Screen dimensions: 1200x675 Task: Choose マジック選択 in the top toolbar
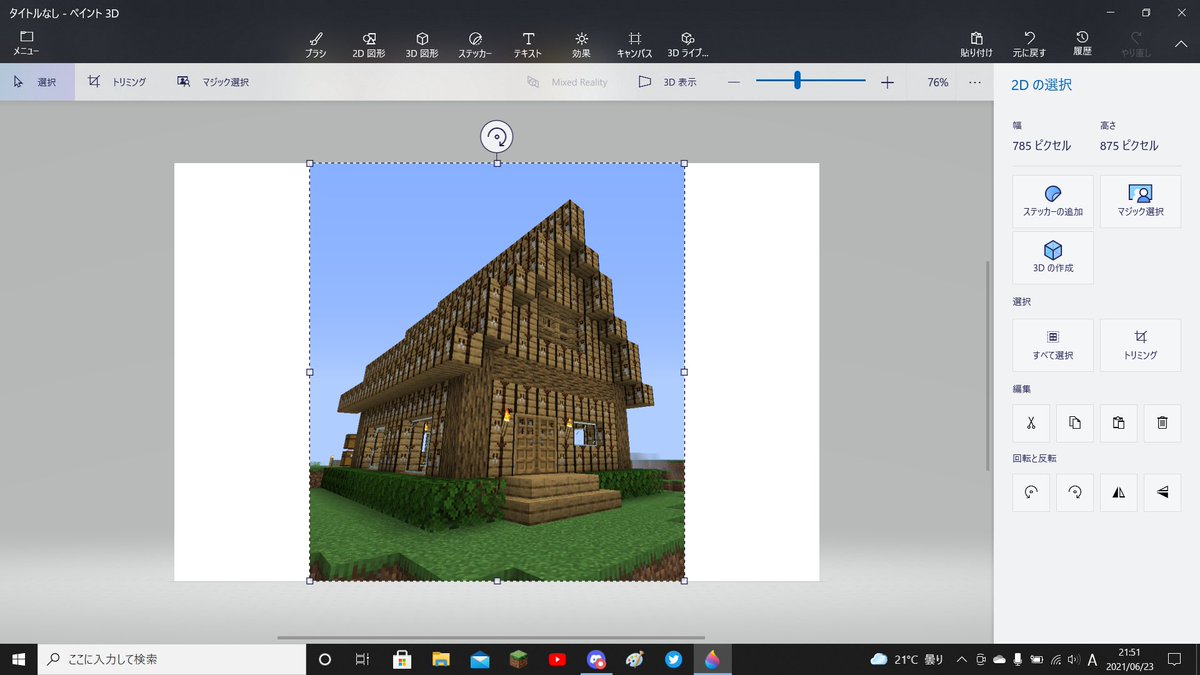[x=213, y=82]
